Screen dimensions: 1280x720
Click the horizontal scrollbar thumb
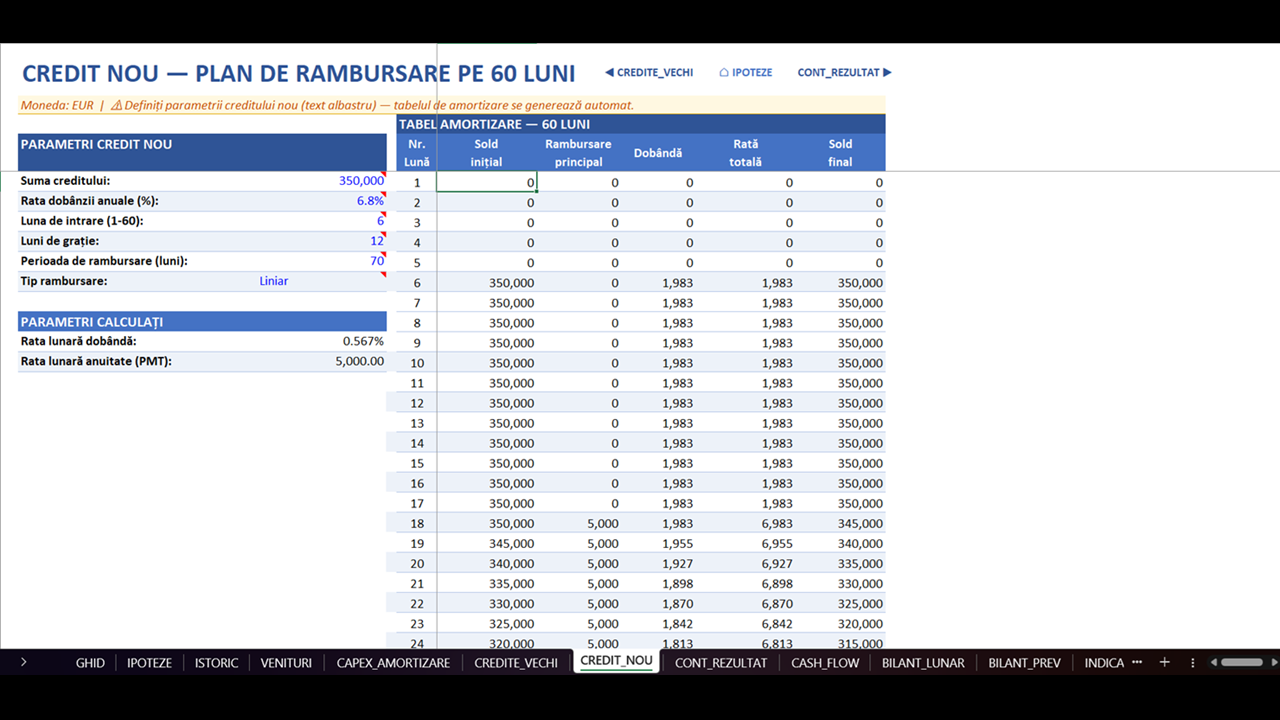1242,662
